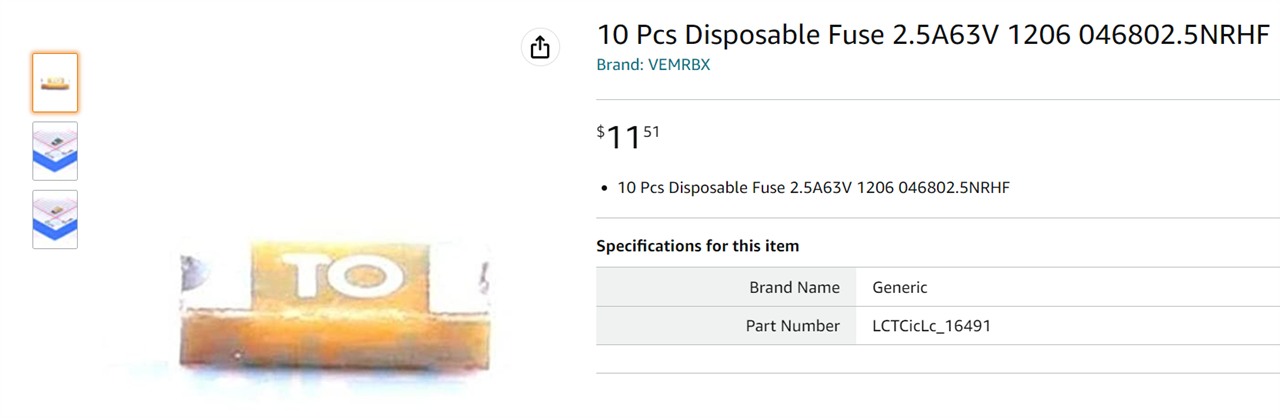Select the first product thumbnail
Viewport: 1280px width, 418px height.
(55, 82)
